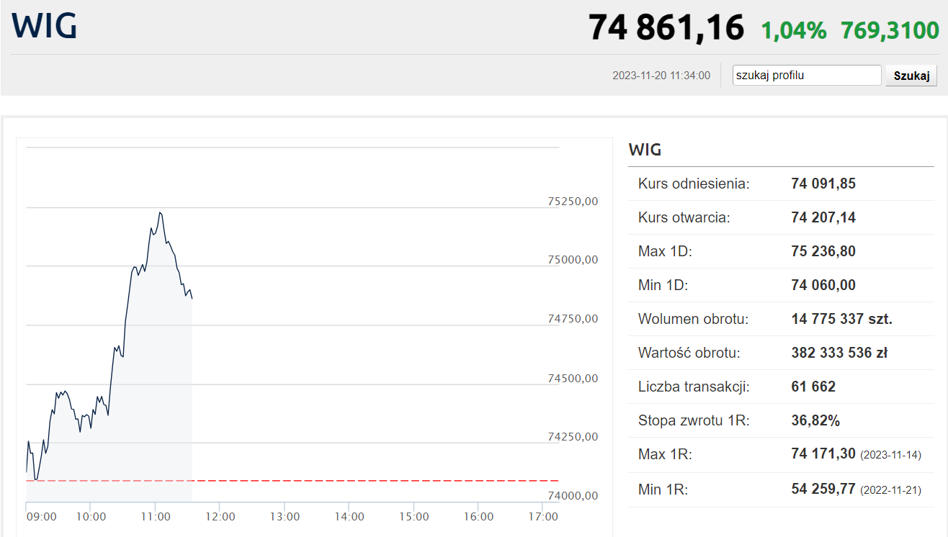948x537 pixels.
Task: Click the 75000,00 chart axis label
Action: click(x=573, y=260)
